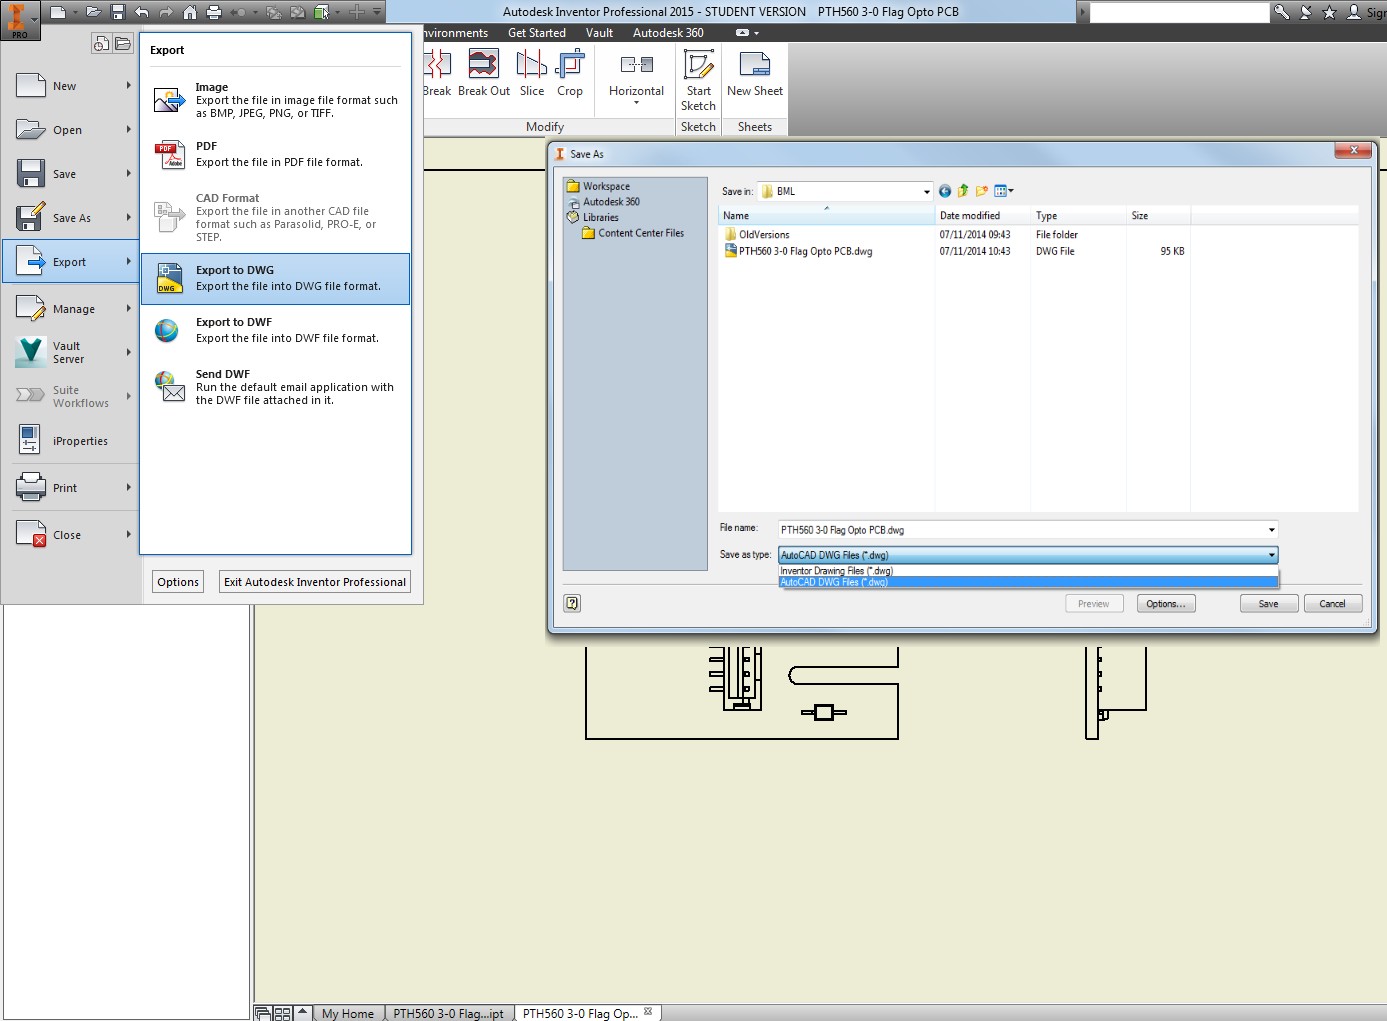Click the Options... button in Save As
This screenshot has width=1387, height=1021.
click(1166, 604)
